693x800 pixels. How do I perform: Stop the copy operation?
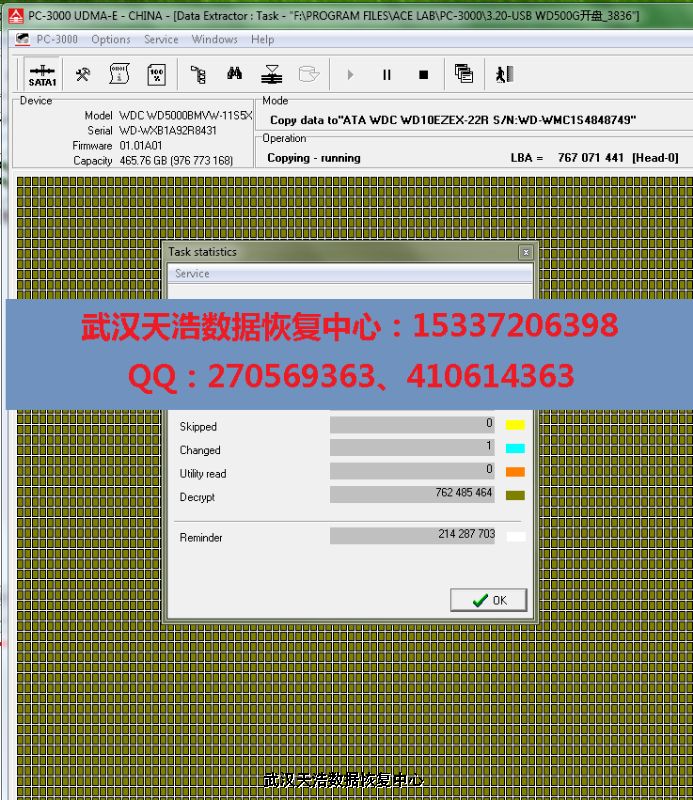[x=423, y=74]
